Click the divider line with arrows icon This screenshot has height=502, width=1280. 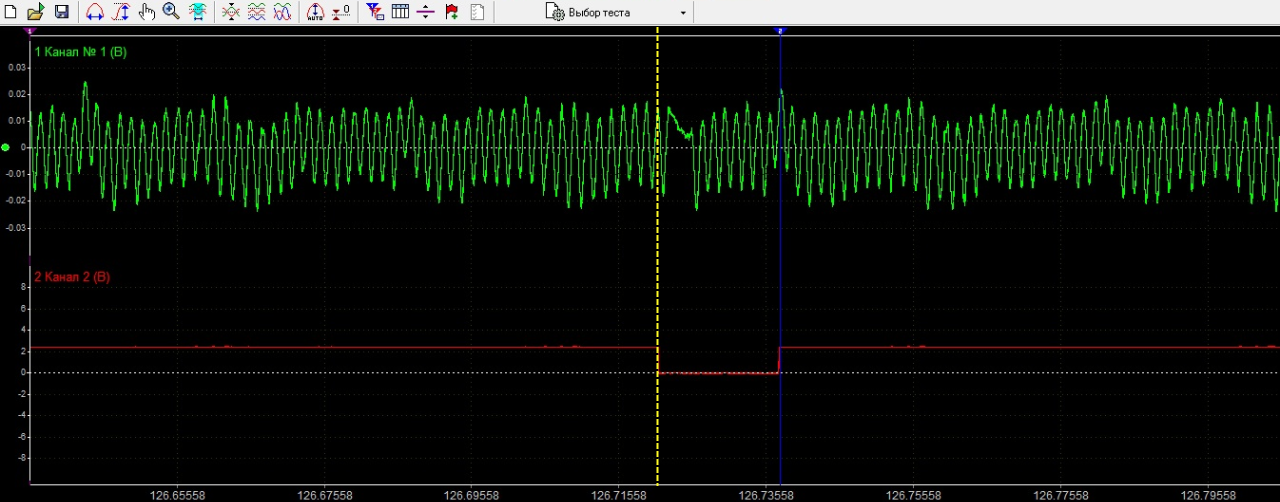point(425,12)
